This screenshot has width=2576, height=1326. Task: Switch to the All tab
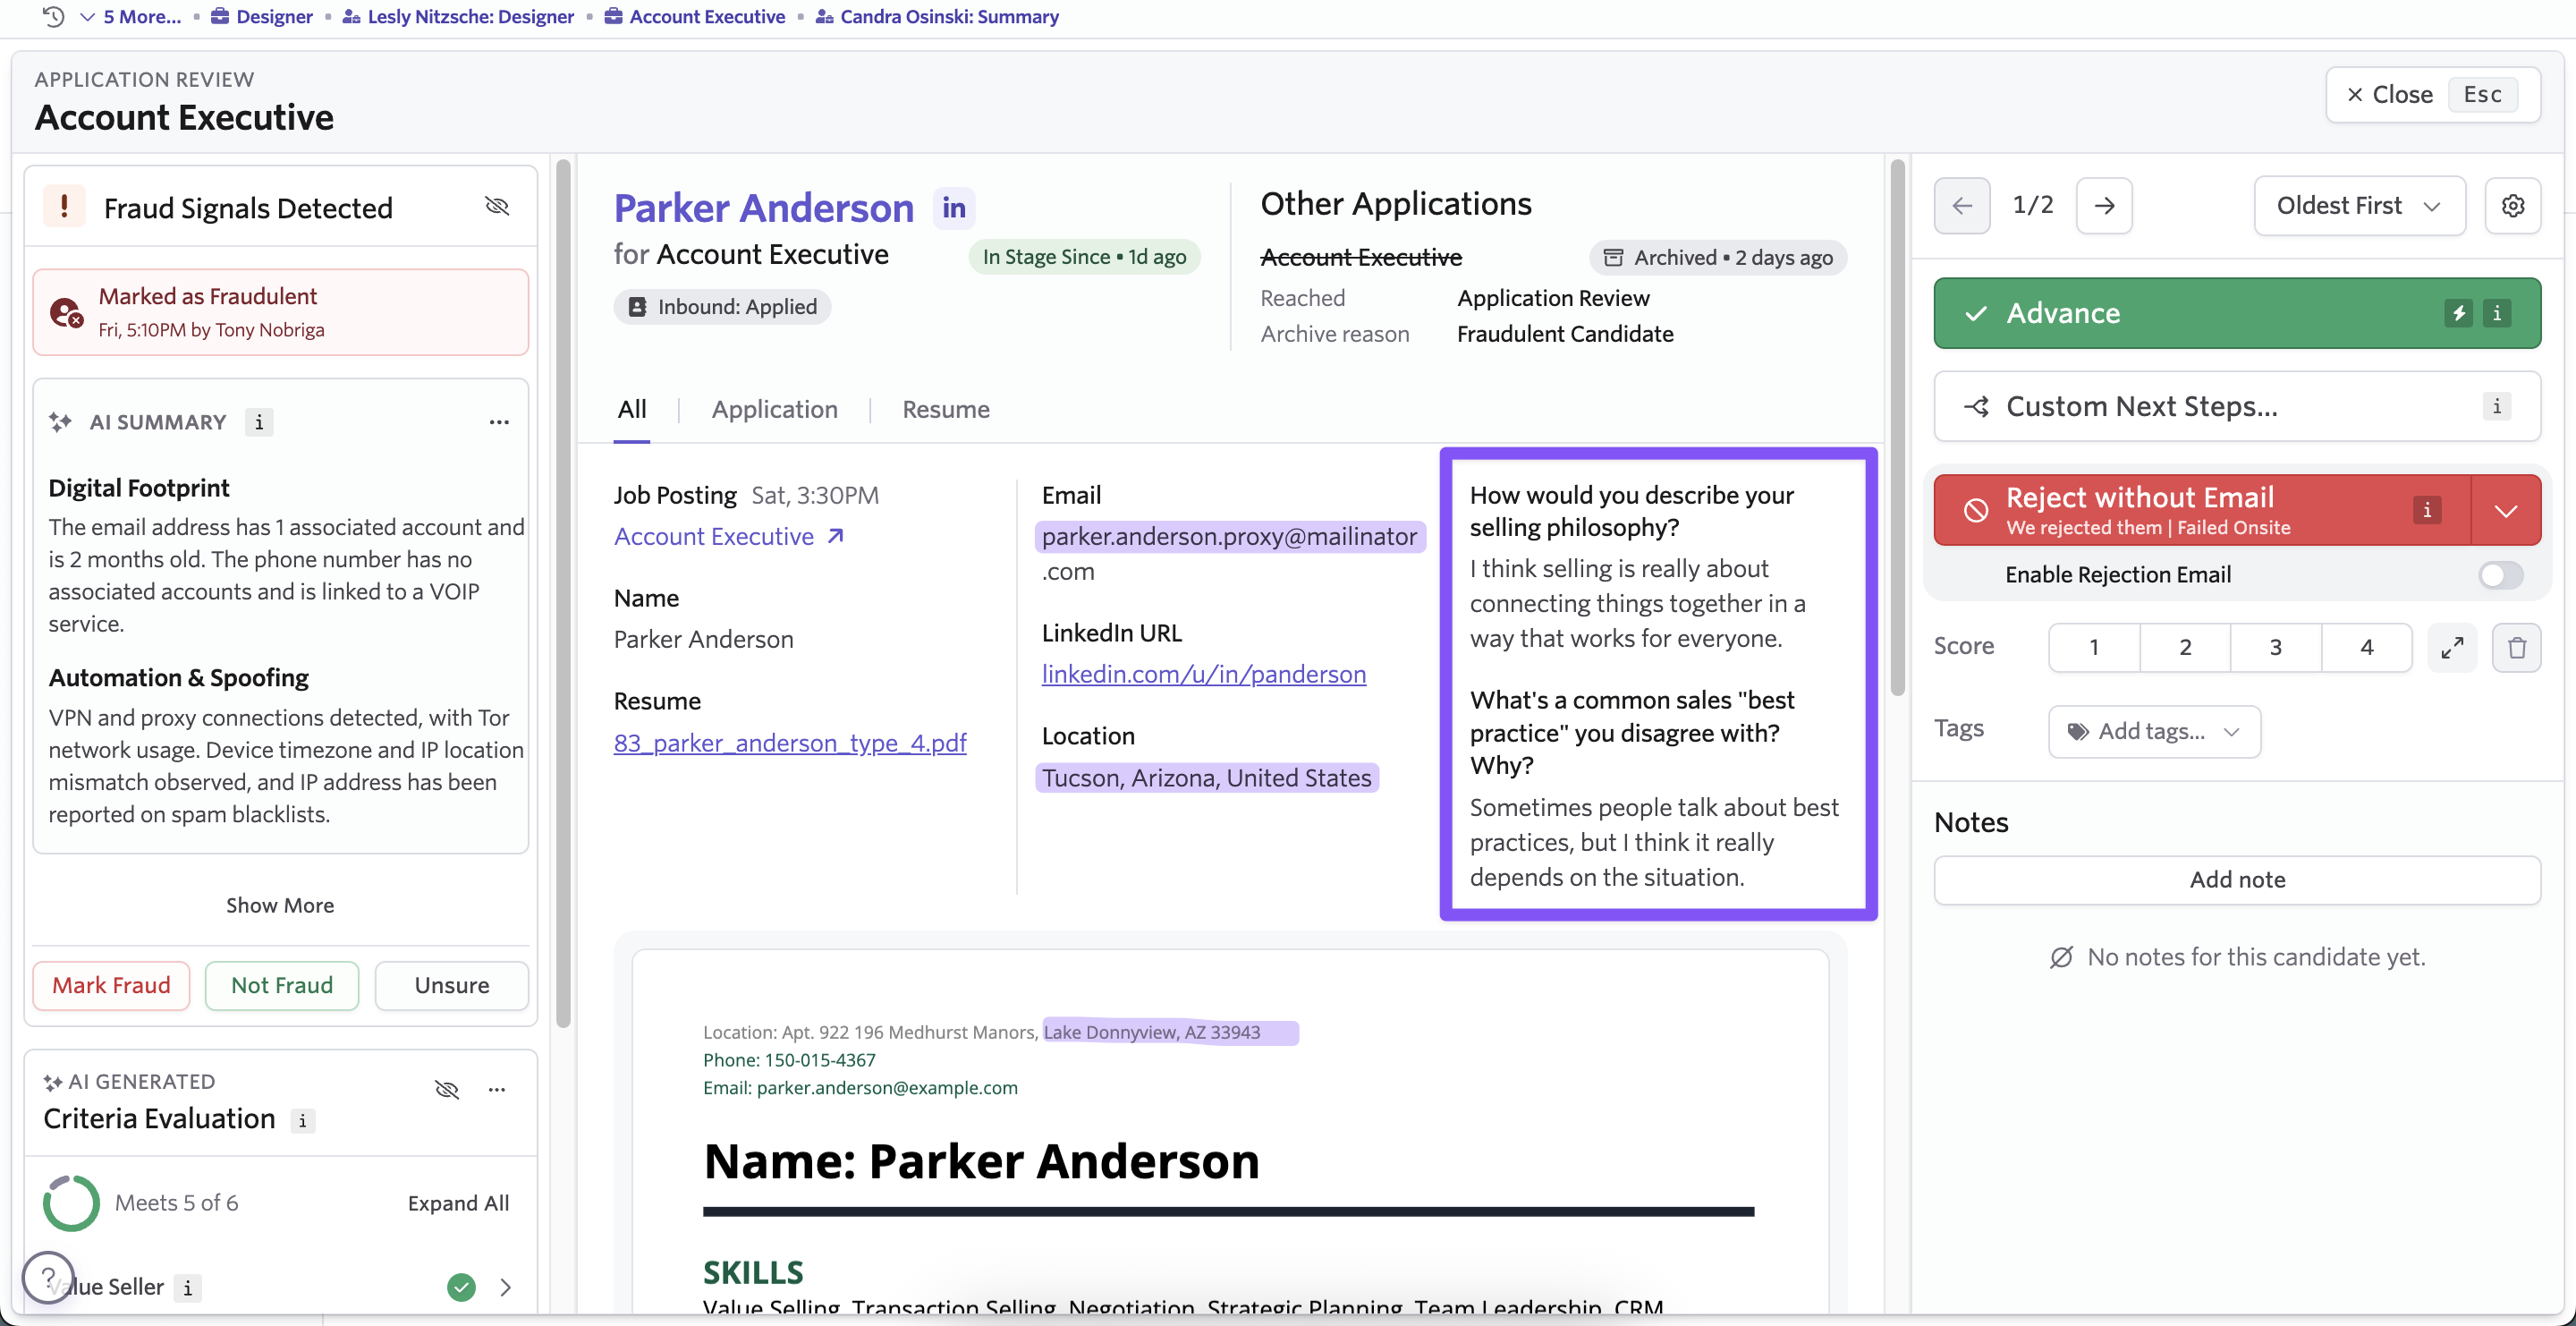pyautogui.click(x=632, y=409)
